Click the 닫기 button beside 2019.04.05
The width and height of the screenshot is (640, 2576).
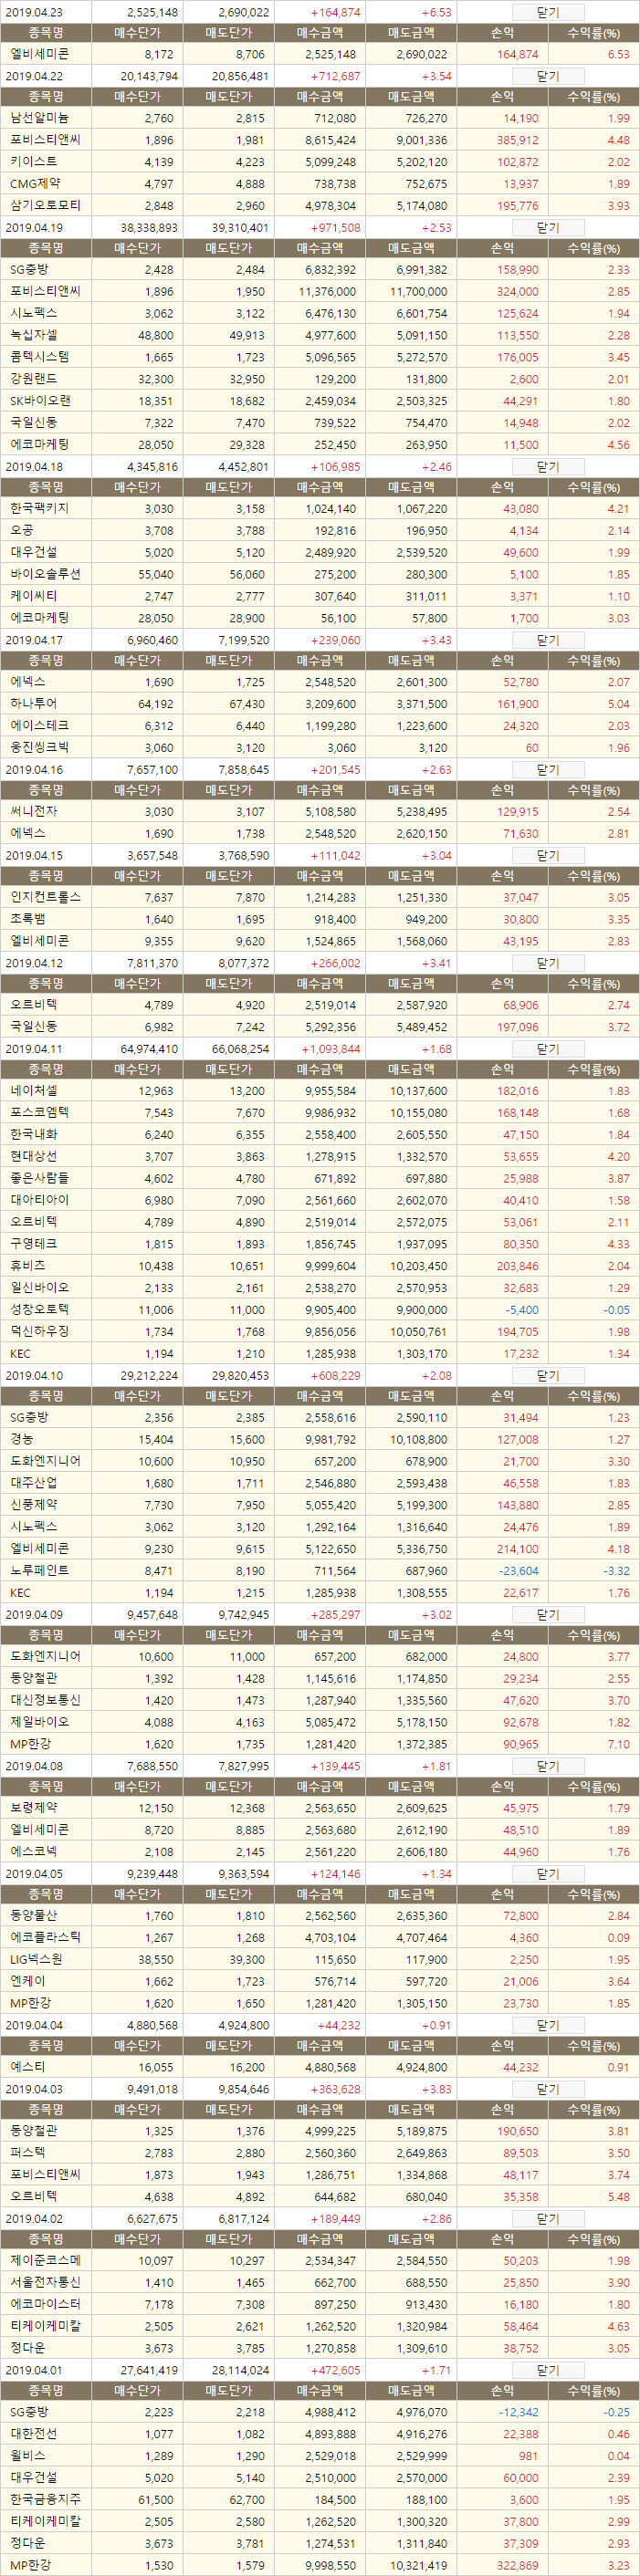(548, 1874)
